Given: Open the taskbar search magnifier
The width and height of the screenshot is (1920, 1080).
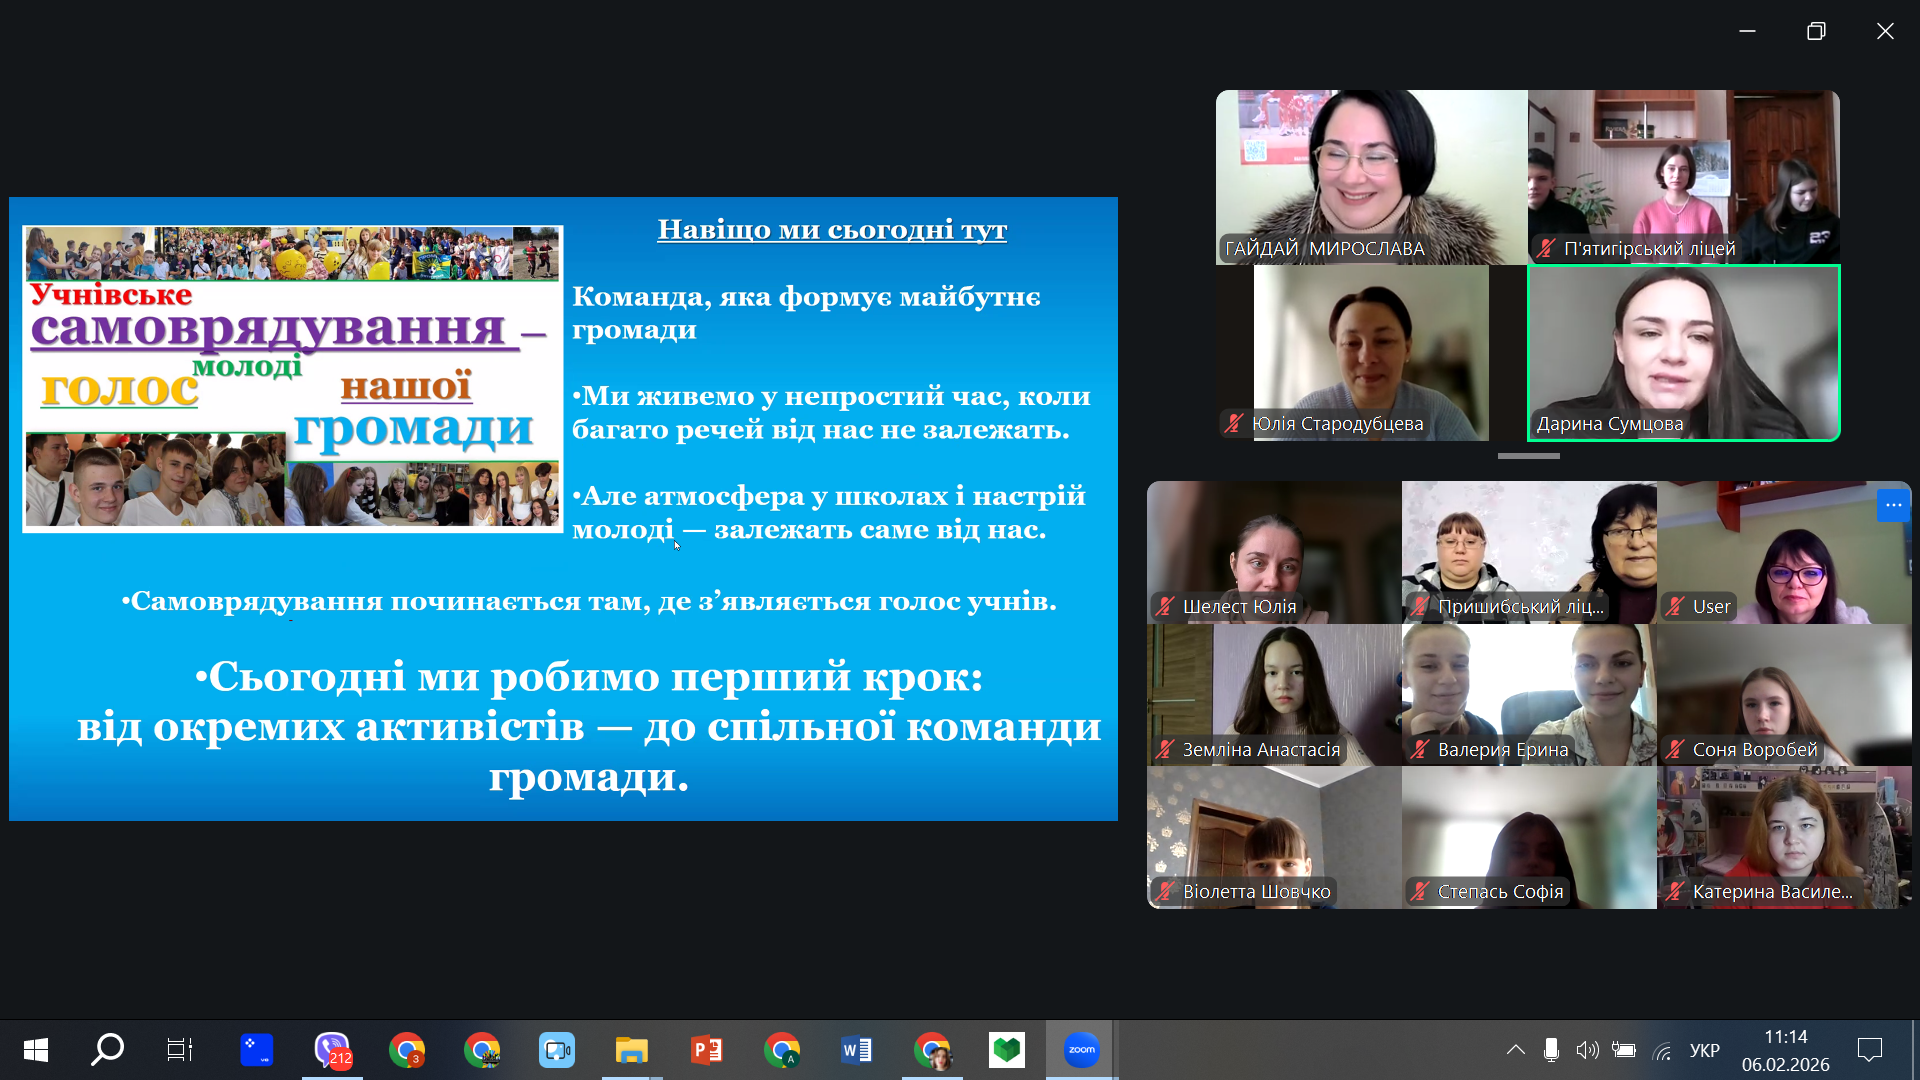Looking at the screenshot, I should (107, 1050).
